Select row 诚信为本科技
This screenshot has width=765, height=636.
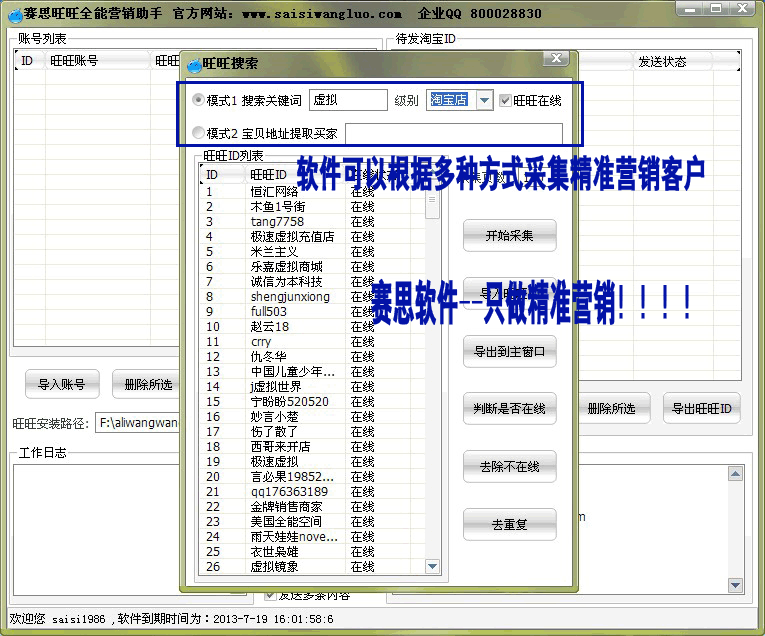[x=312, y=282]
